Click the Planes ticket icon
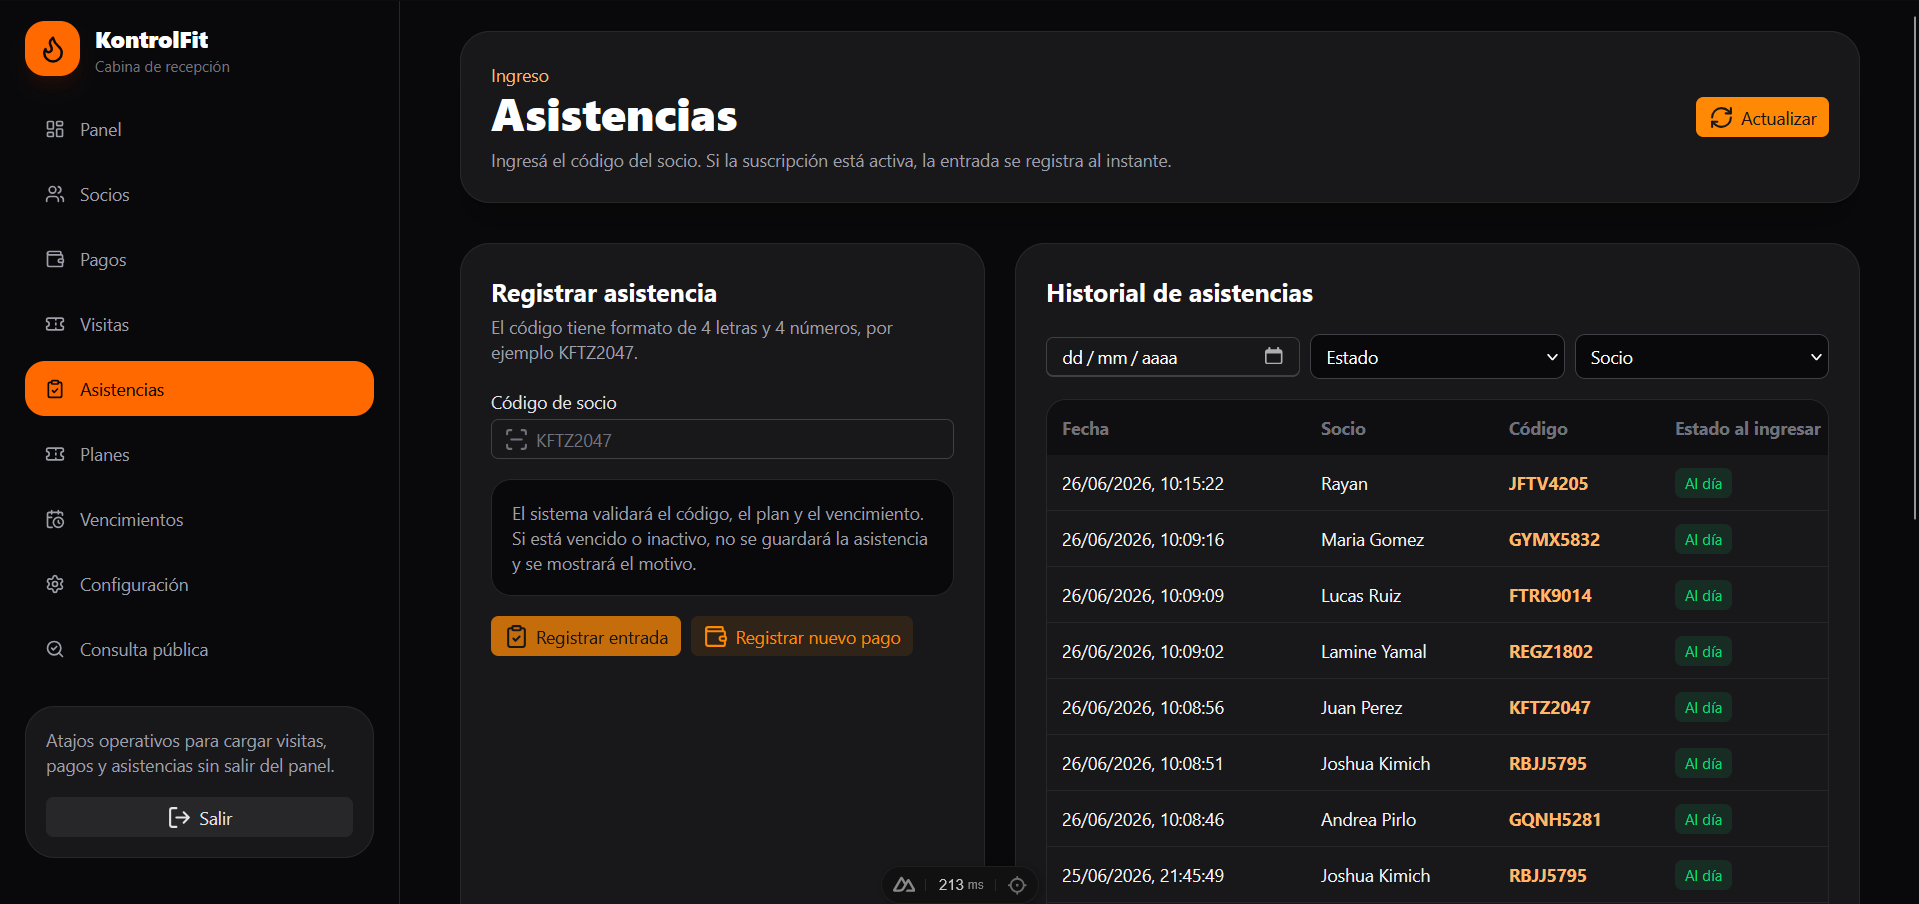The image size is (1919, 904). [55, 454]
